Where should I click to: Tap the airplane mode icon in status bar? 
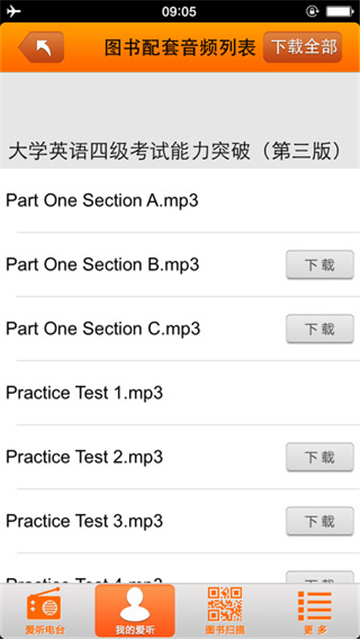click(14, 11)
